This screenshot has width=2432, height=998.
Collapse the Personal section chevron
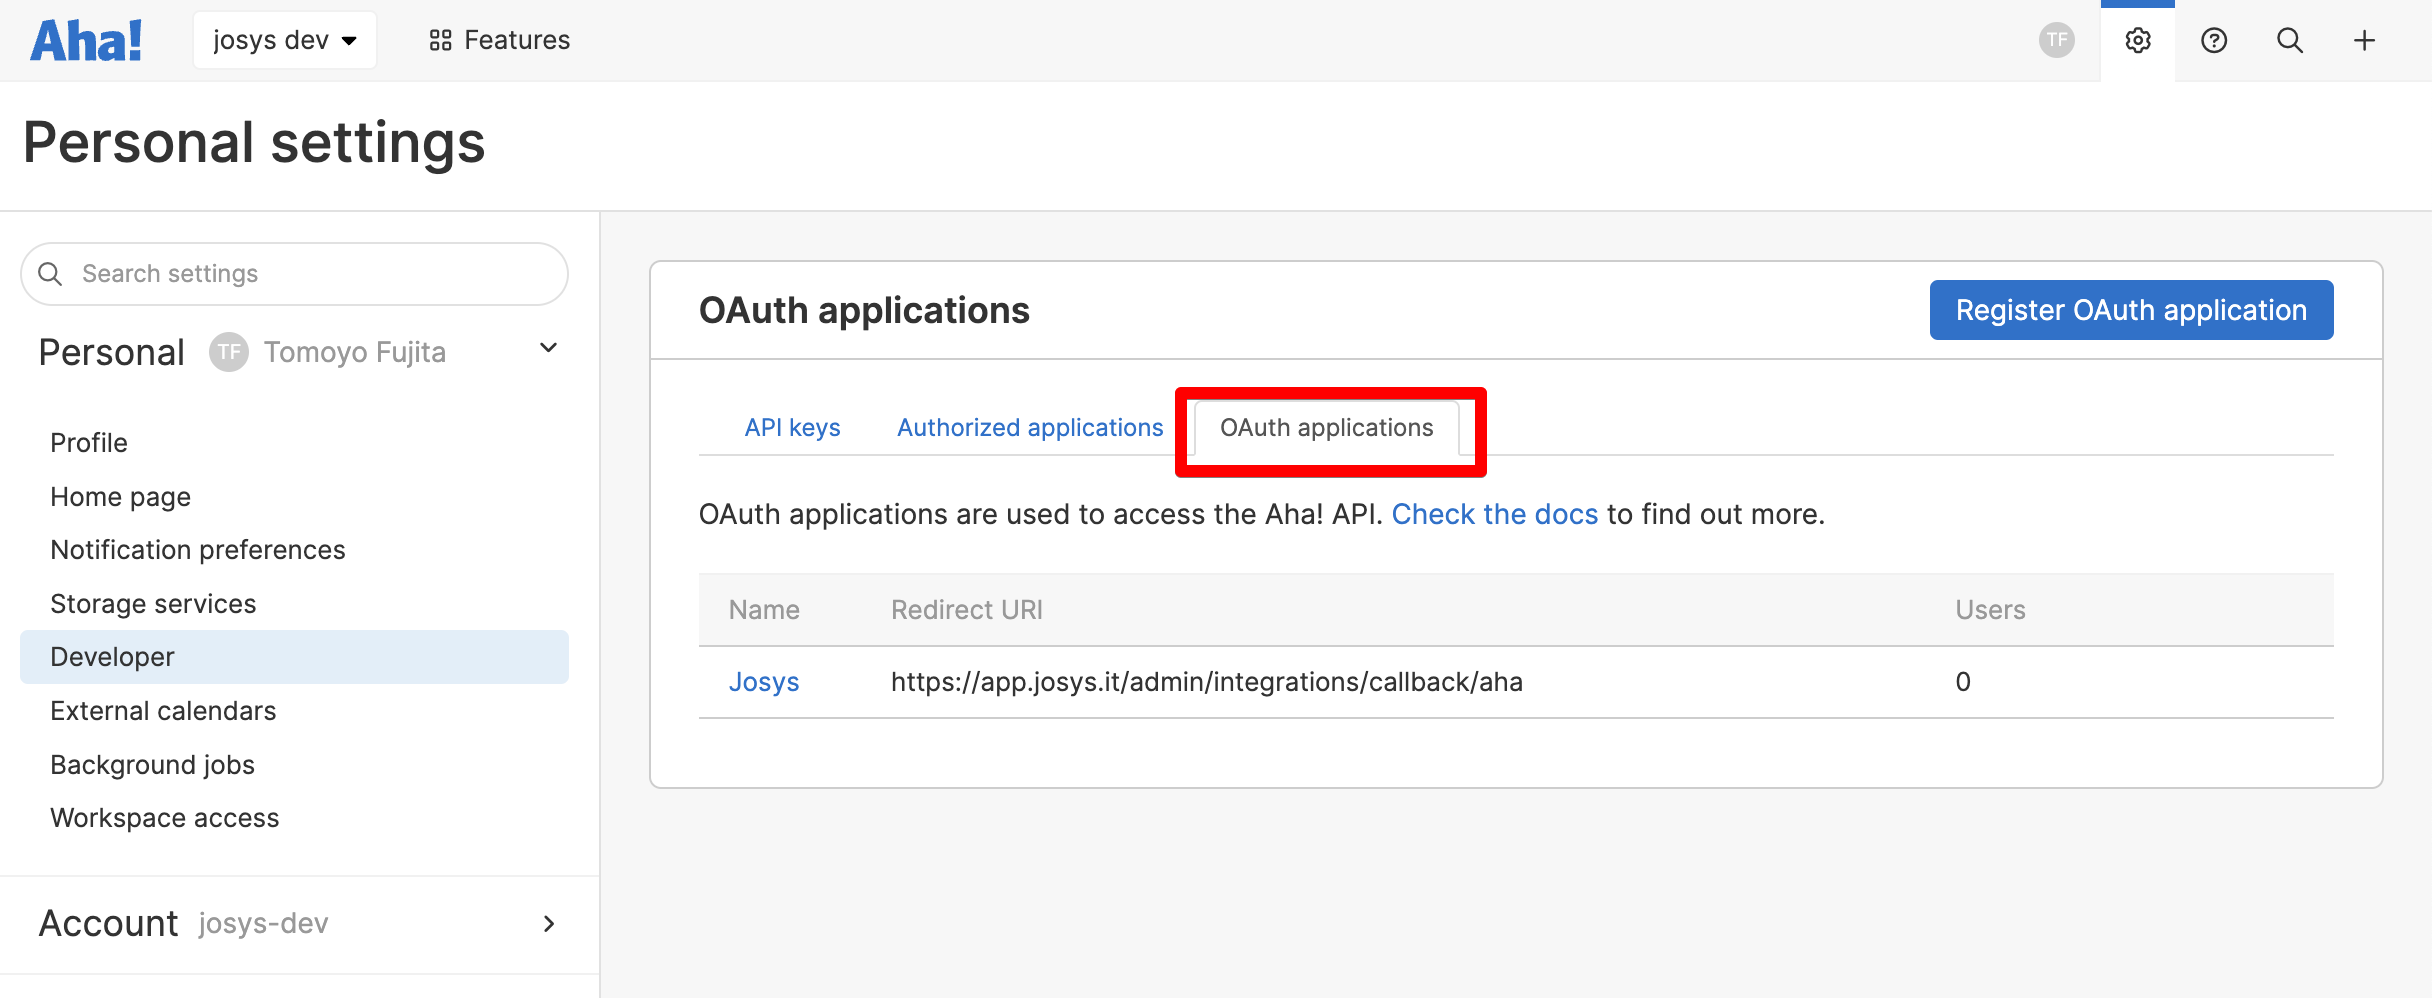(548, 348)
